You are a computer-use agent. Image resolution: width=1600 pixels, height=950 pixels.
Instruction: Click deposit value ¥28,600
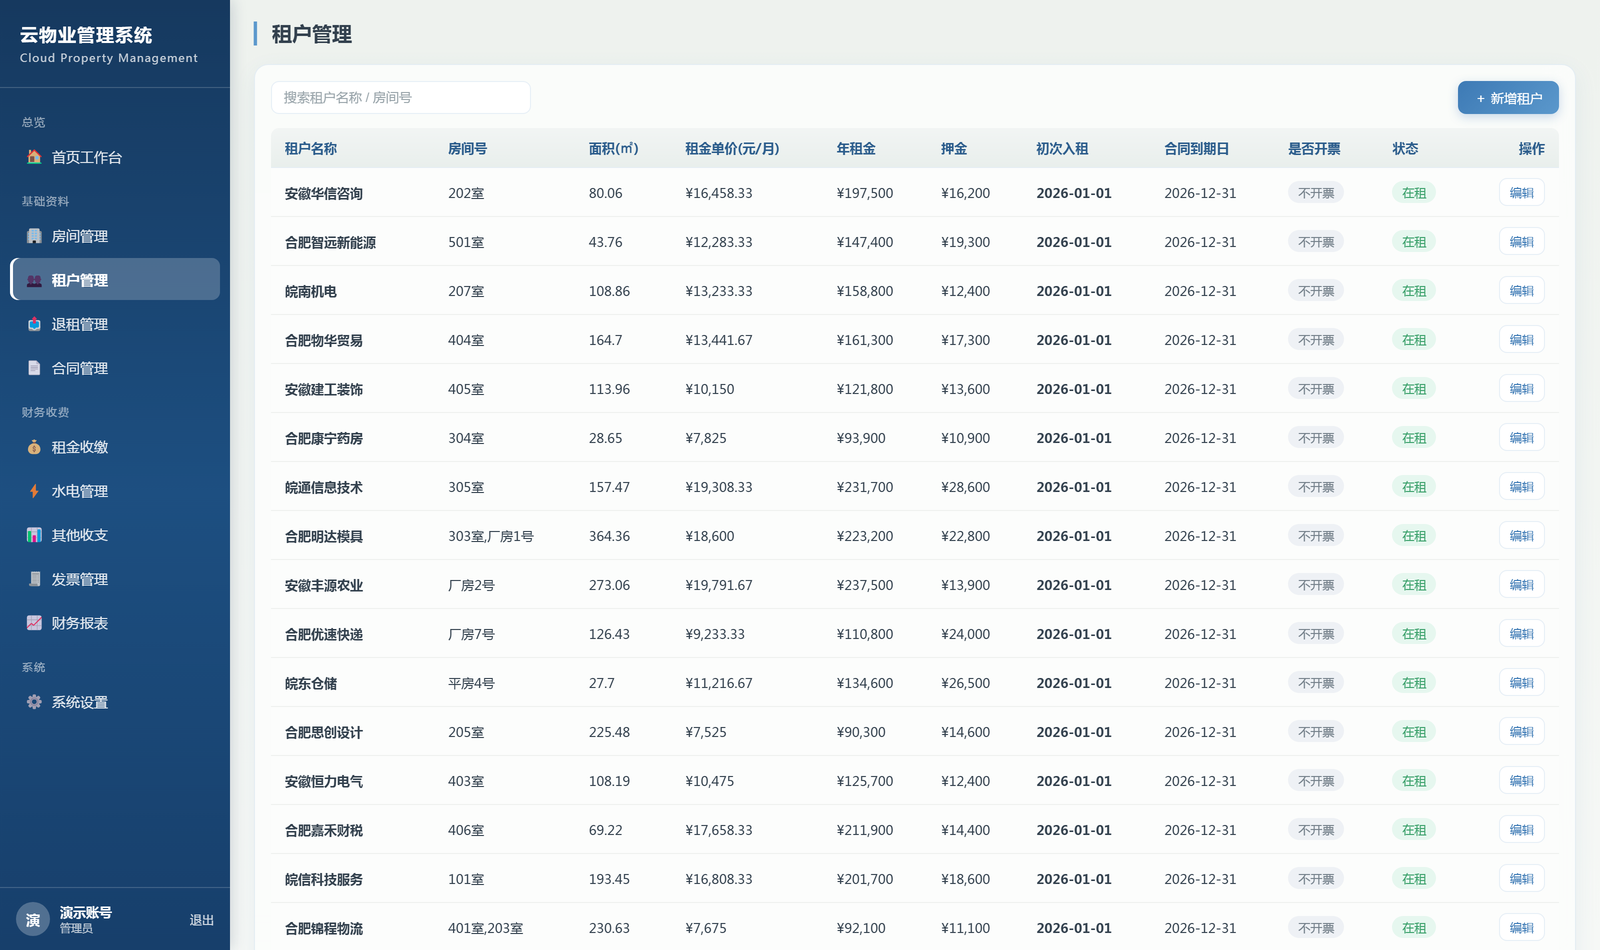point(966,487)
